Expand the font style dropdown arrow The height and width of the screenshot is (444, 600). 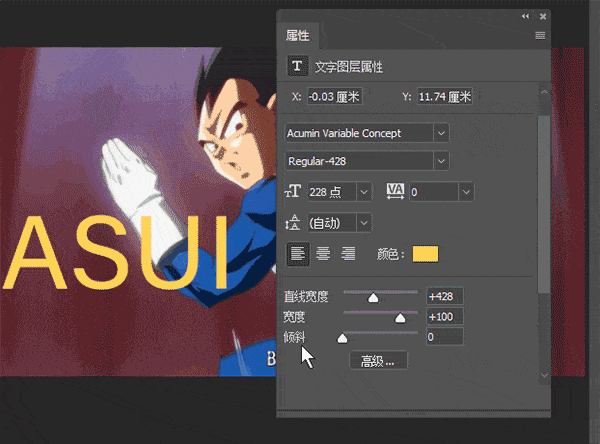[x=441, y=161]
